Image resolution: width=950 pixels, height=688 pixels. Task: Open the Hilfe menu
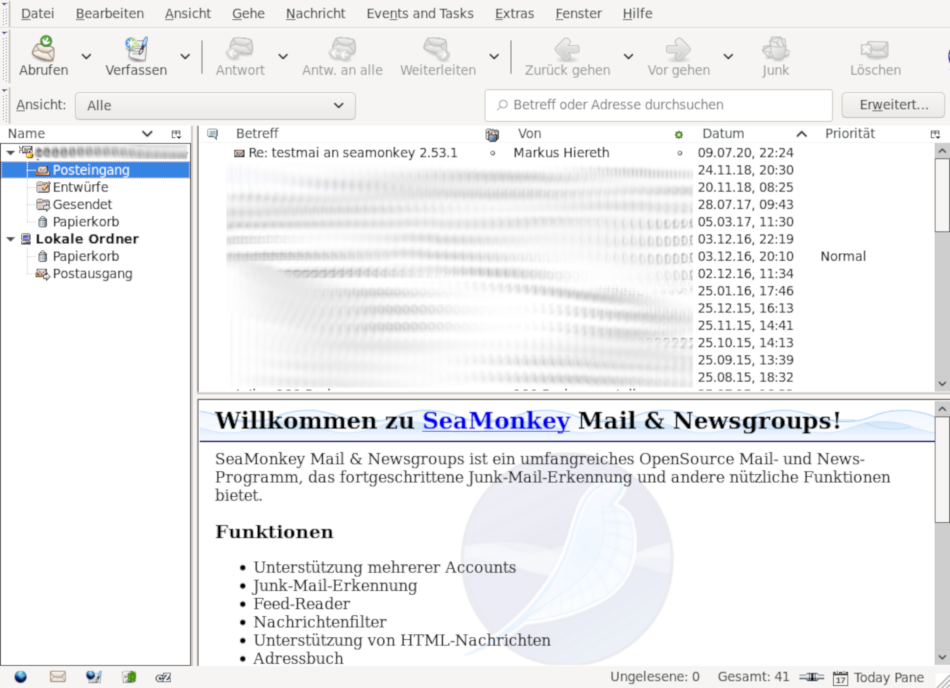click(x=637, y=13)
